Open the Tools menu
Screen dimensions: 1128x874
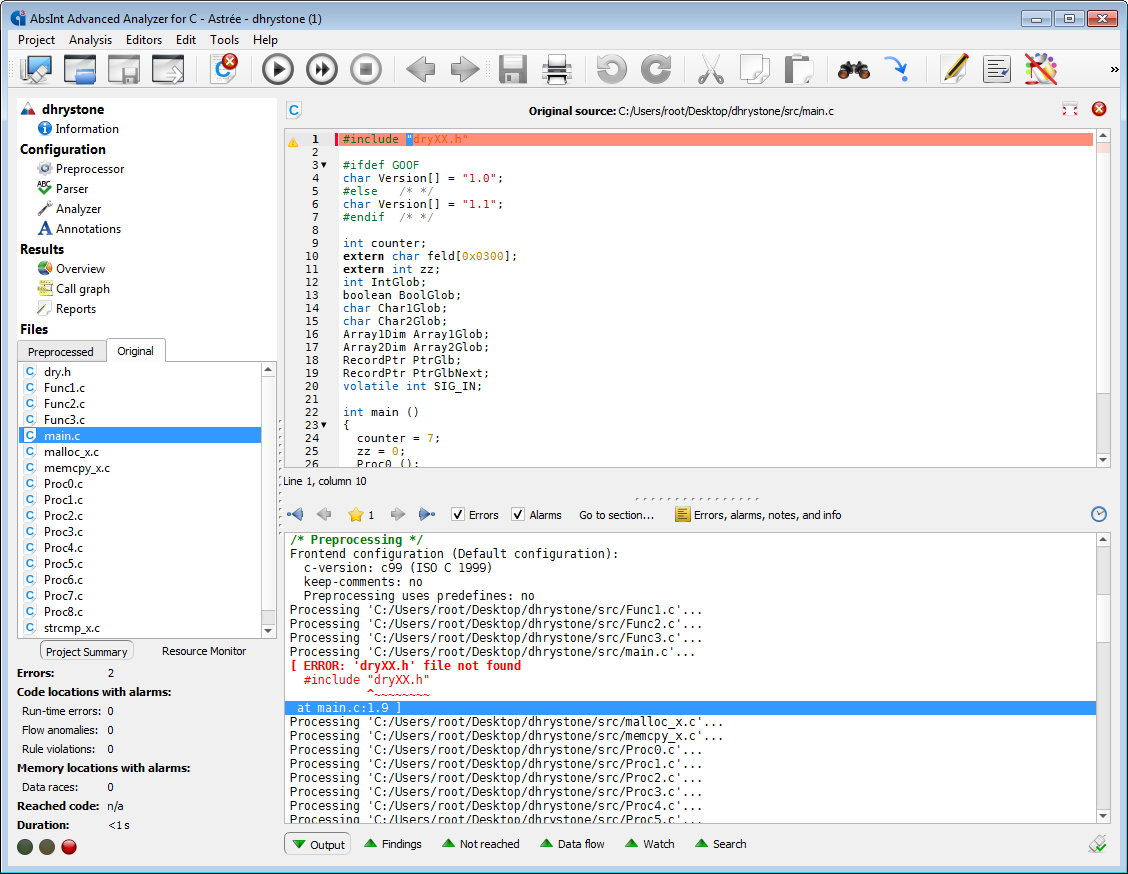point(224,40)
